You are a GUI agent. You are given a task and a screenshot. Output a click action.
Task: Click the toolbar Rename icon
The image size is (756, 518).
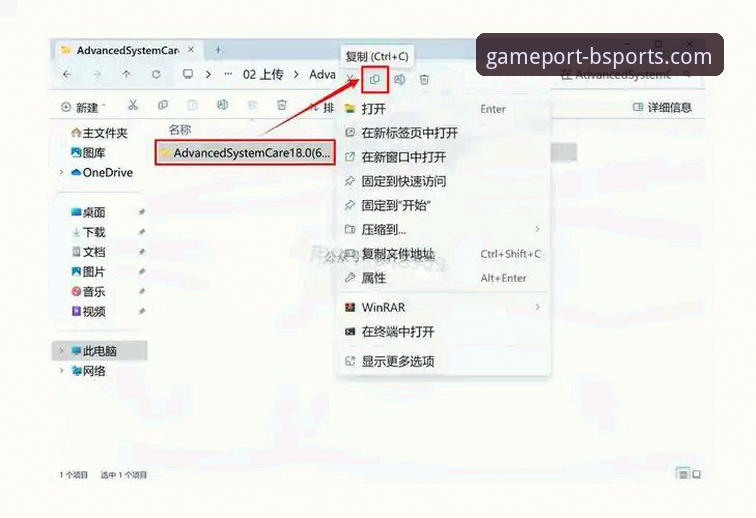click(x=222, y=105)
